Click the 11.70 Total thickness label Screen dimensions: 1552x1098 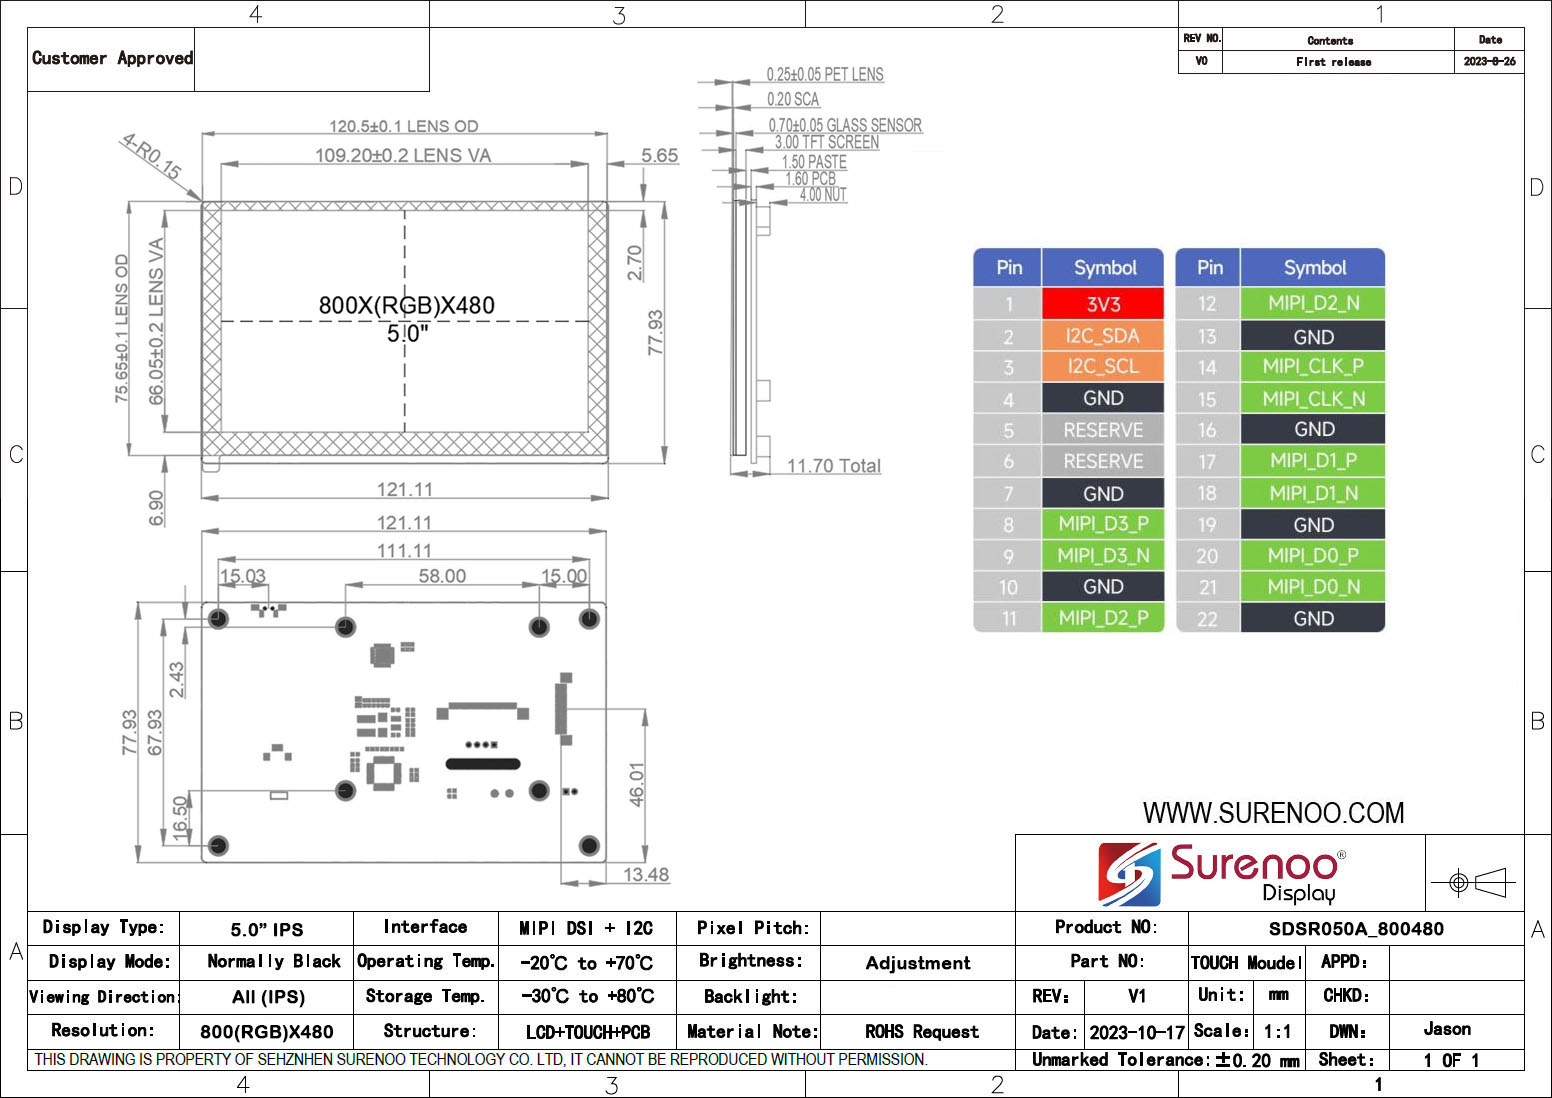tap(833, 466)
